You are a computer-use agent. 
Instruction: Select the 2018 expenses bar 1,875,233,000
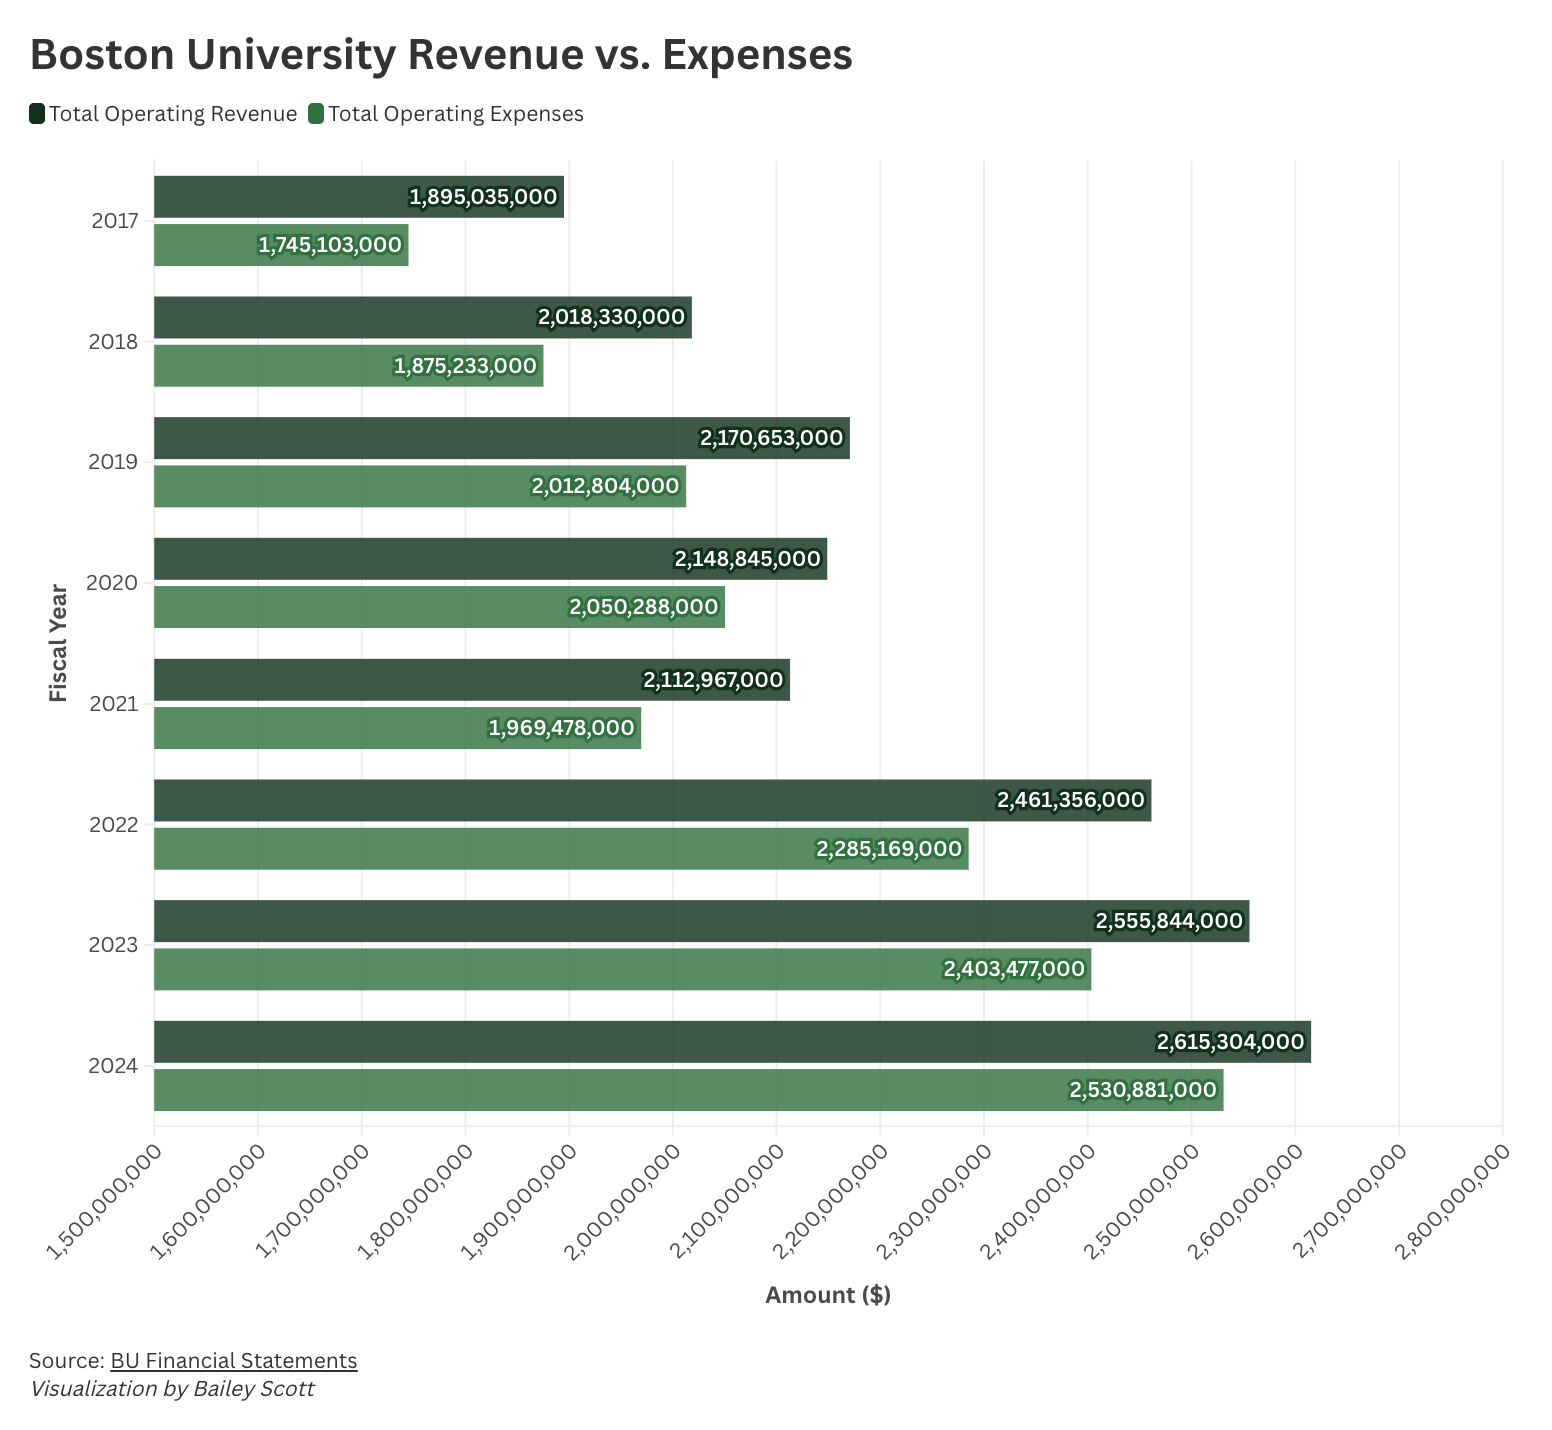point(349,366)
